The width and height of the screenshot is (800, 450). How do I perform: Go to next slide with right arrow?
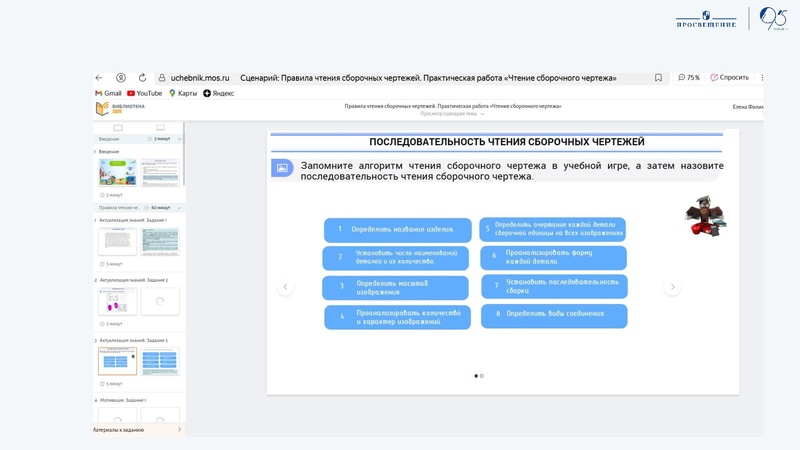(672, 287)
